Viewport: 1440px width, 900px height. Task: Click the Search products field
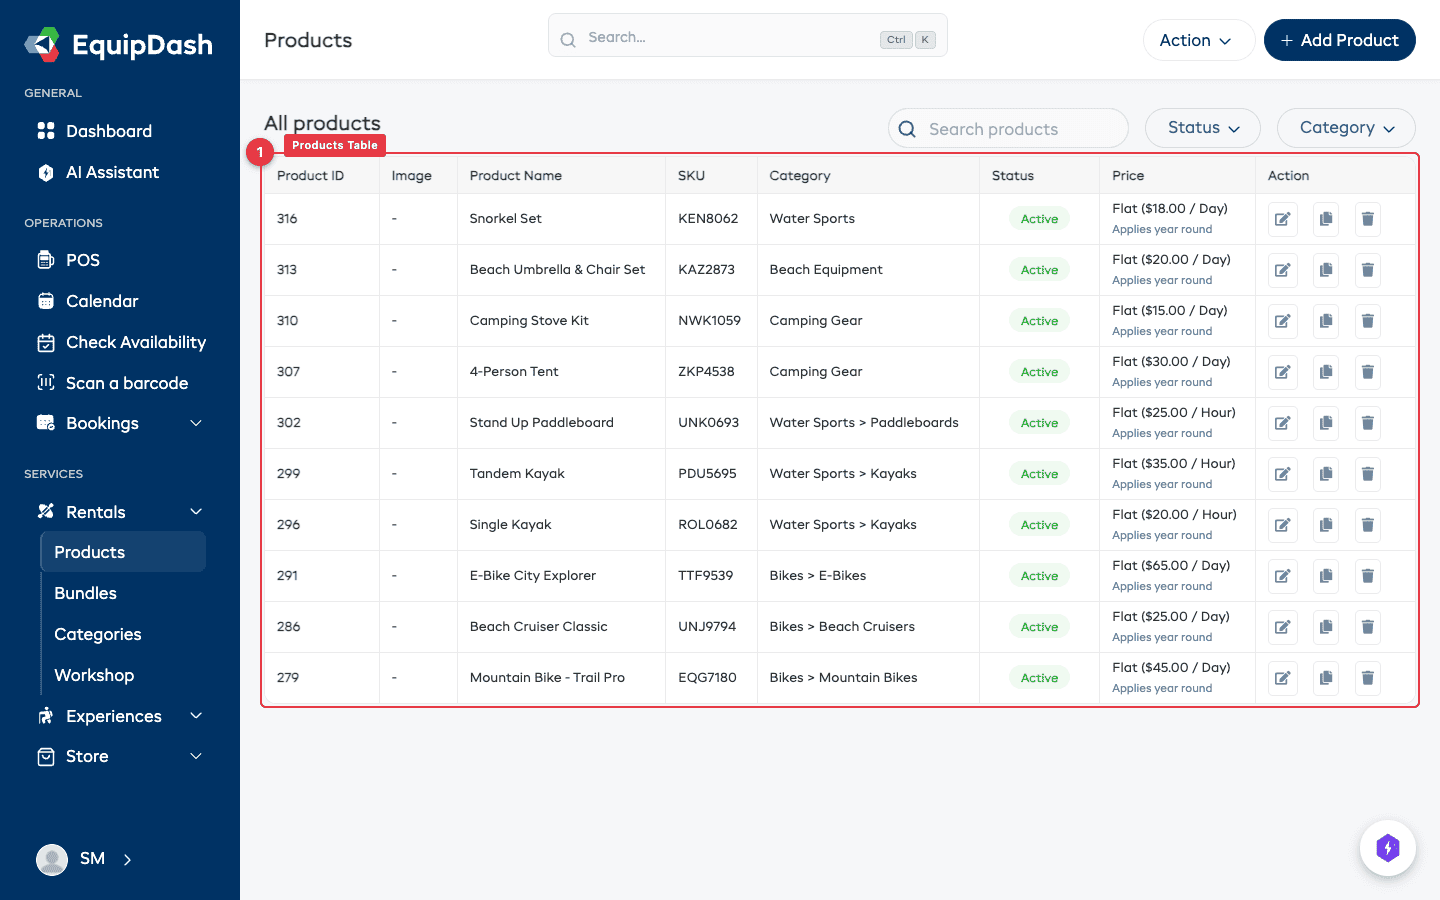[1008, 129]
